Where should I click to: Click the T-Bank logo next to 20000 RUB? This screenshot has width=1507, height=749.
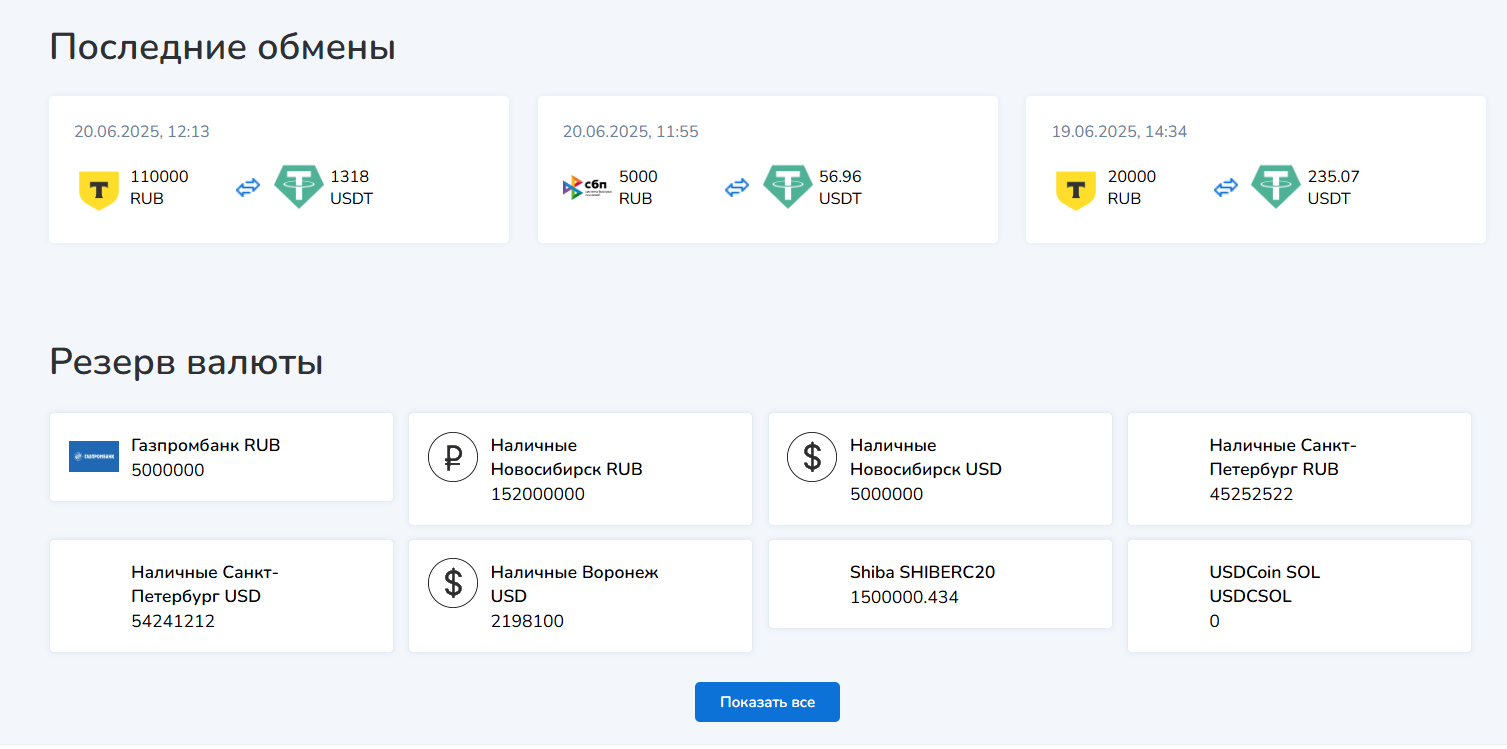point(1076,188)
